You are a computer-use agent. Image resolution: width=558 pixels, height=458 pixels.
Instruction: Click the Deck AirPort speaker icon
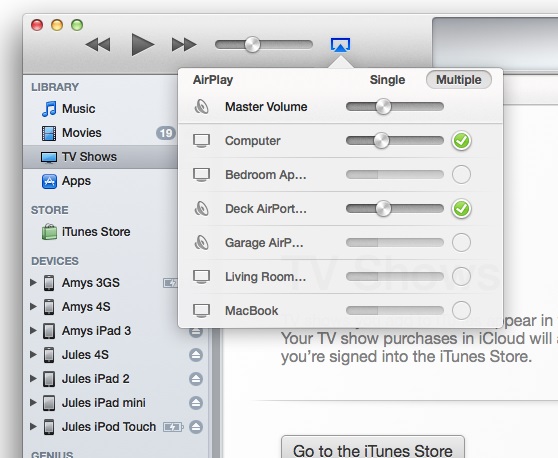[201, 209]
